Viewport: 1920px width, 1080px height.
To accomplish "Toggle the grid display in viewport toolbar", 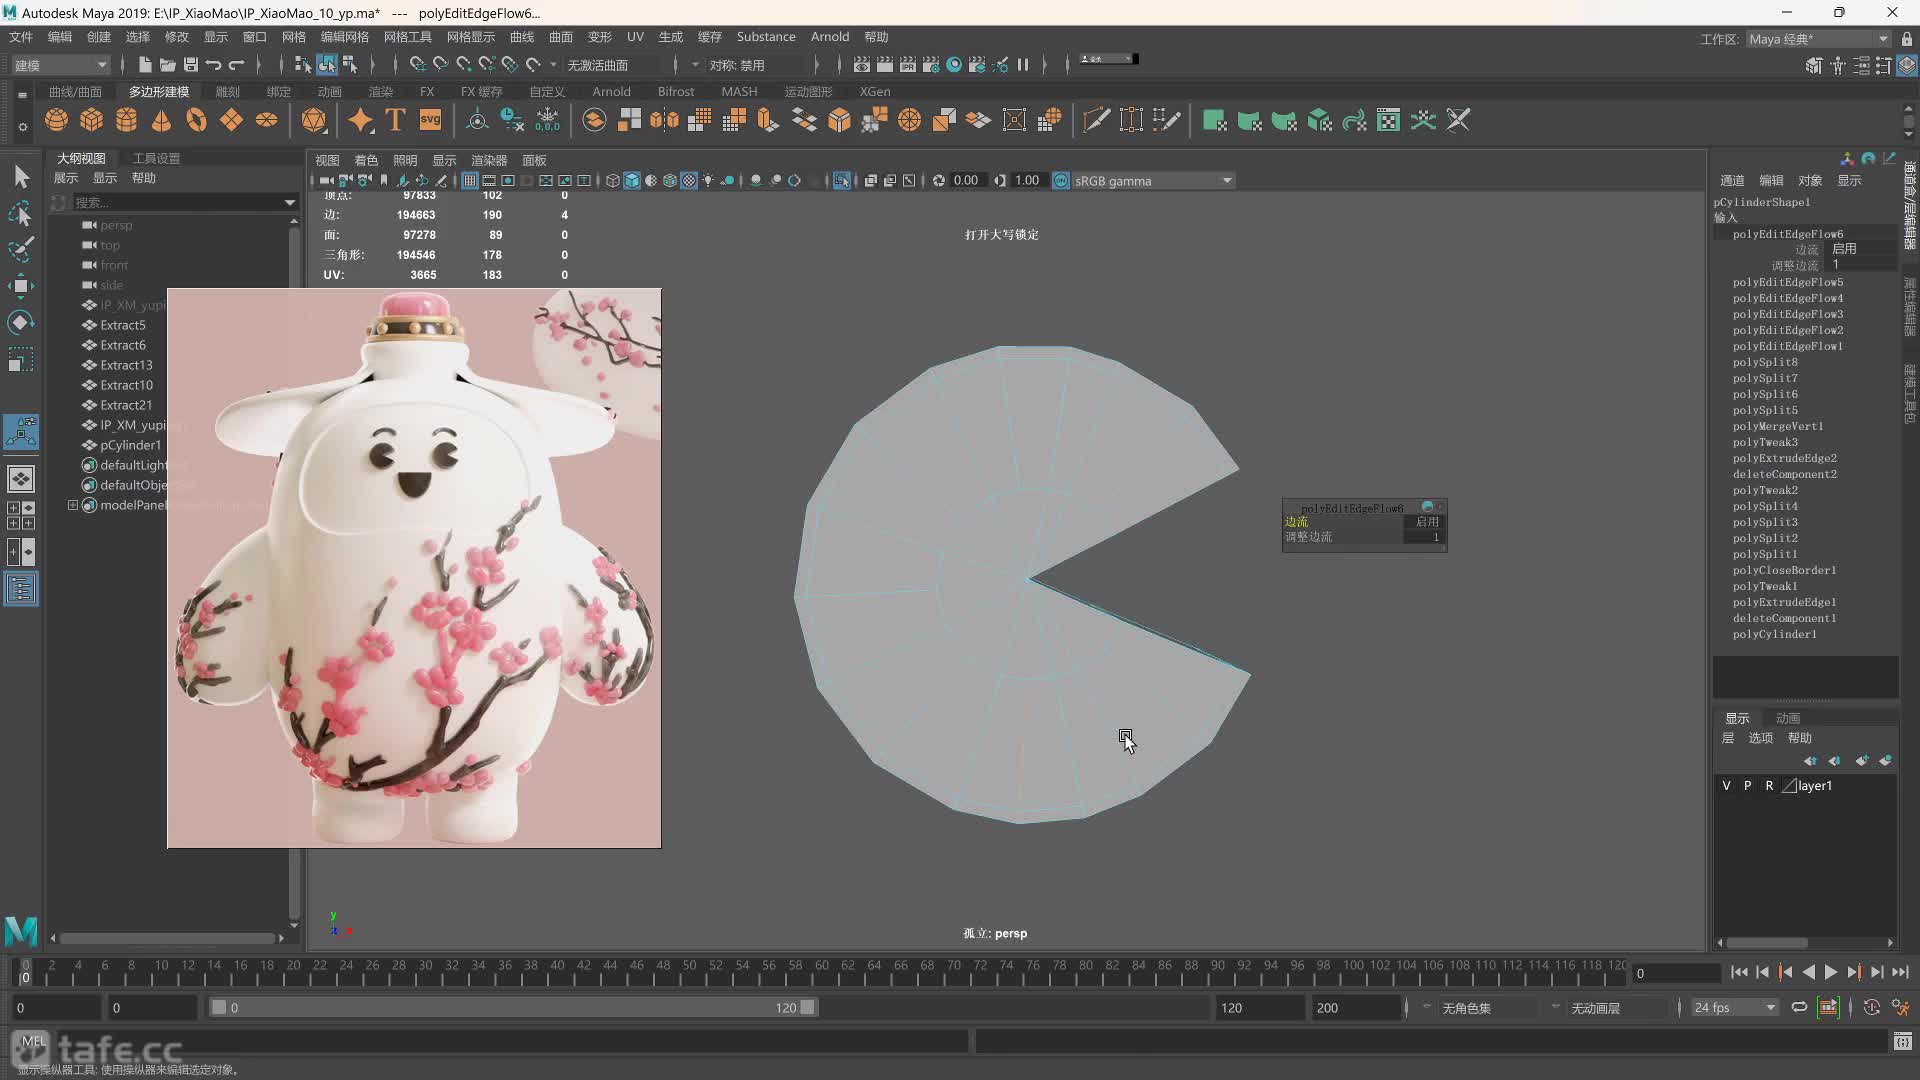I will [x=469, y=181].
